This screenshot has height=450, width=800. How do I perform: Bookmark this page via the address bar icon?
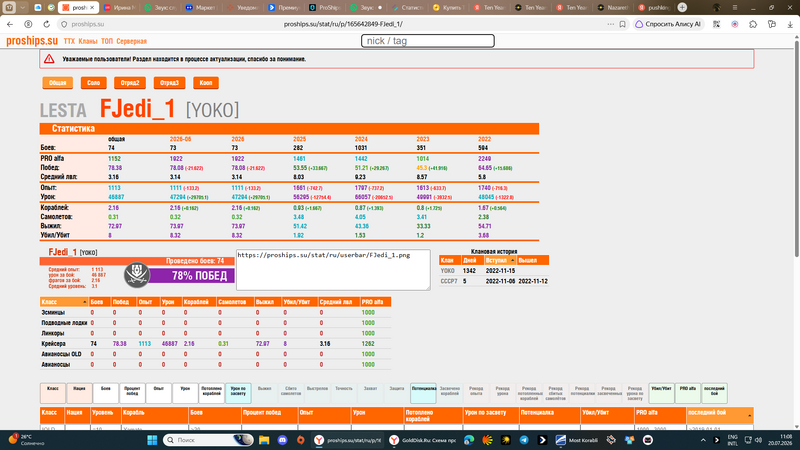pyautogui.click(x=622, y=24)
